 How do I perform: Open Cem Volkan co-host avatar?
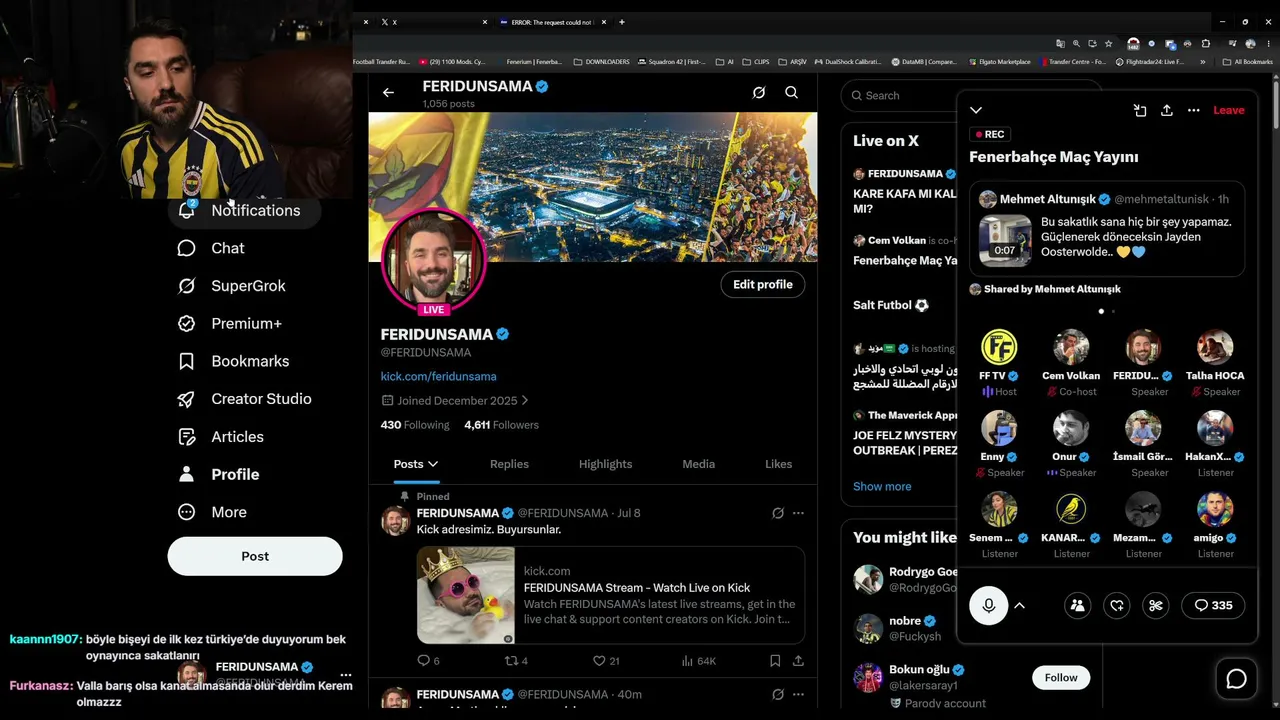tap(1071, 347)
